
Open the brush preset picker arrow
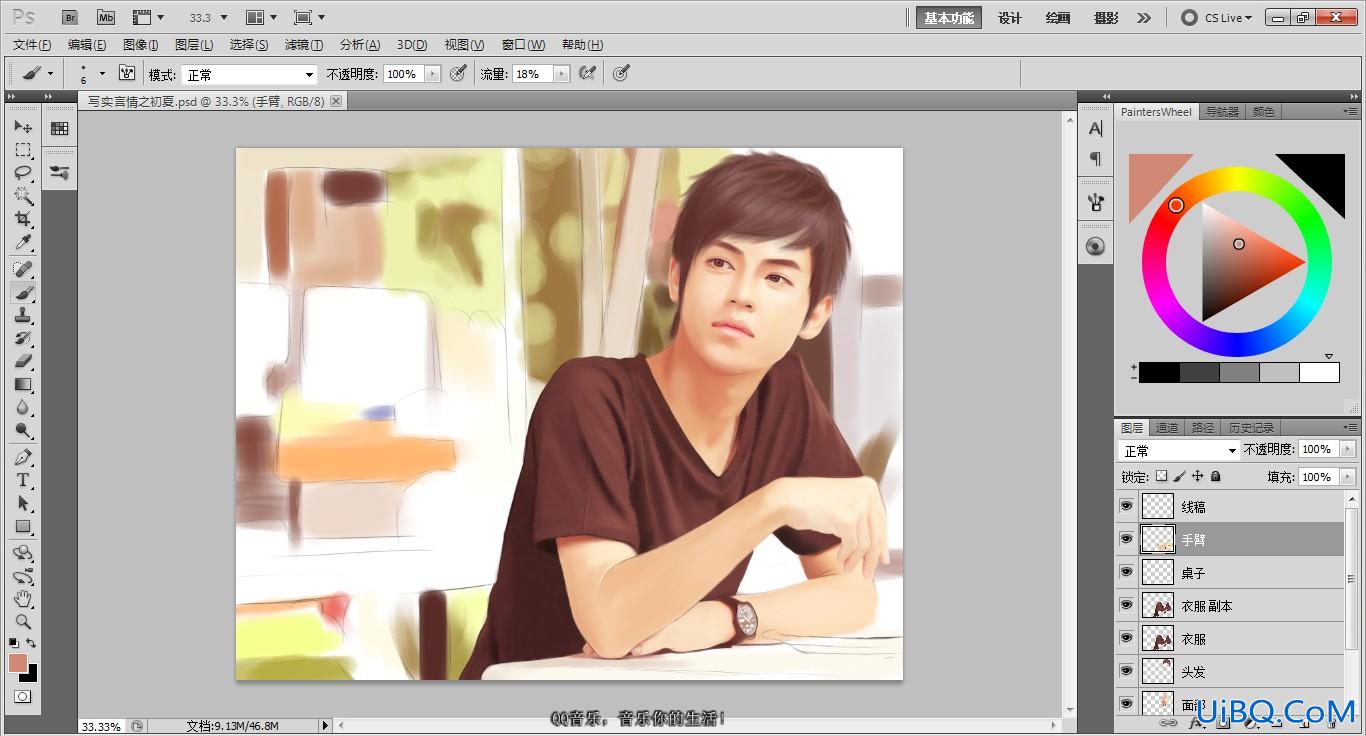click(x=102, y=73)
